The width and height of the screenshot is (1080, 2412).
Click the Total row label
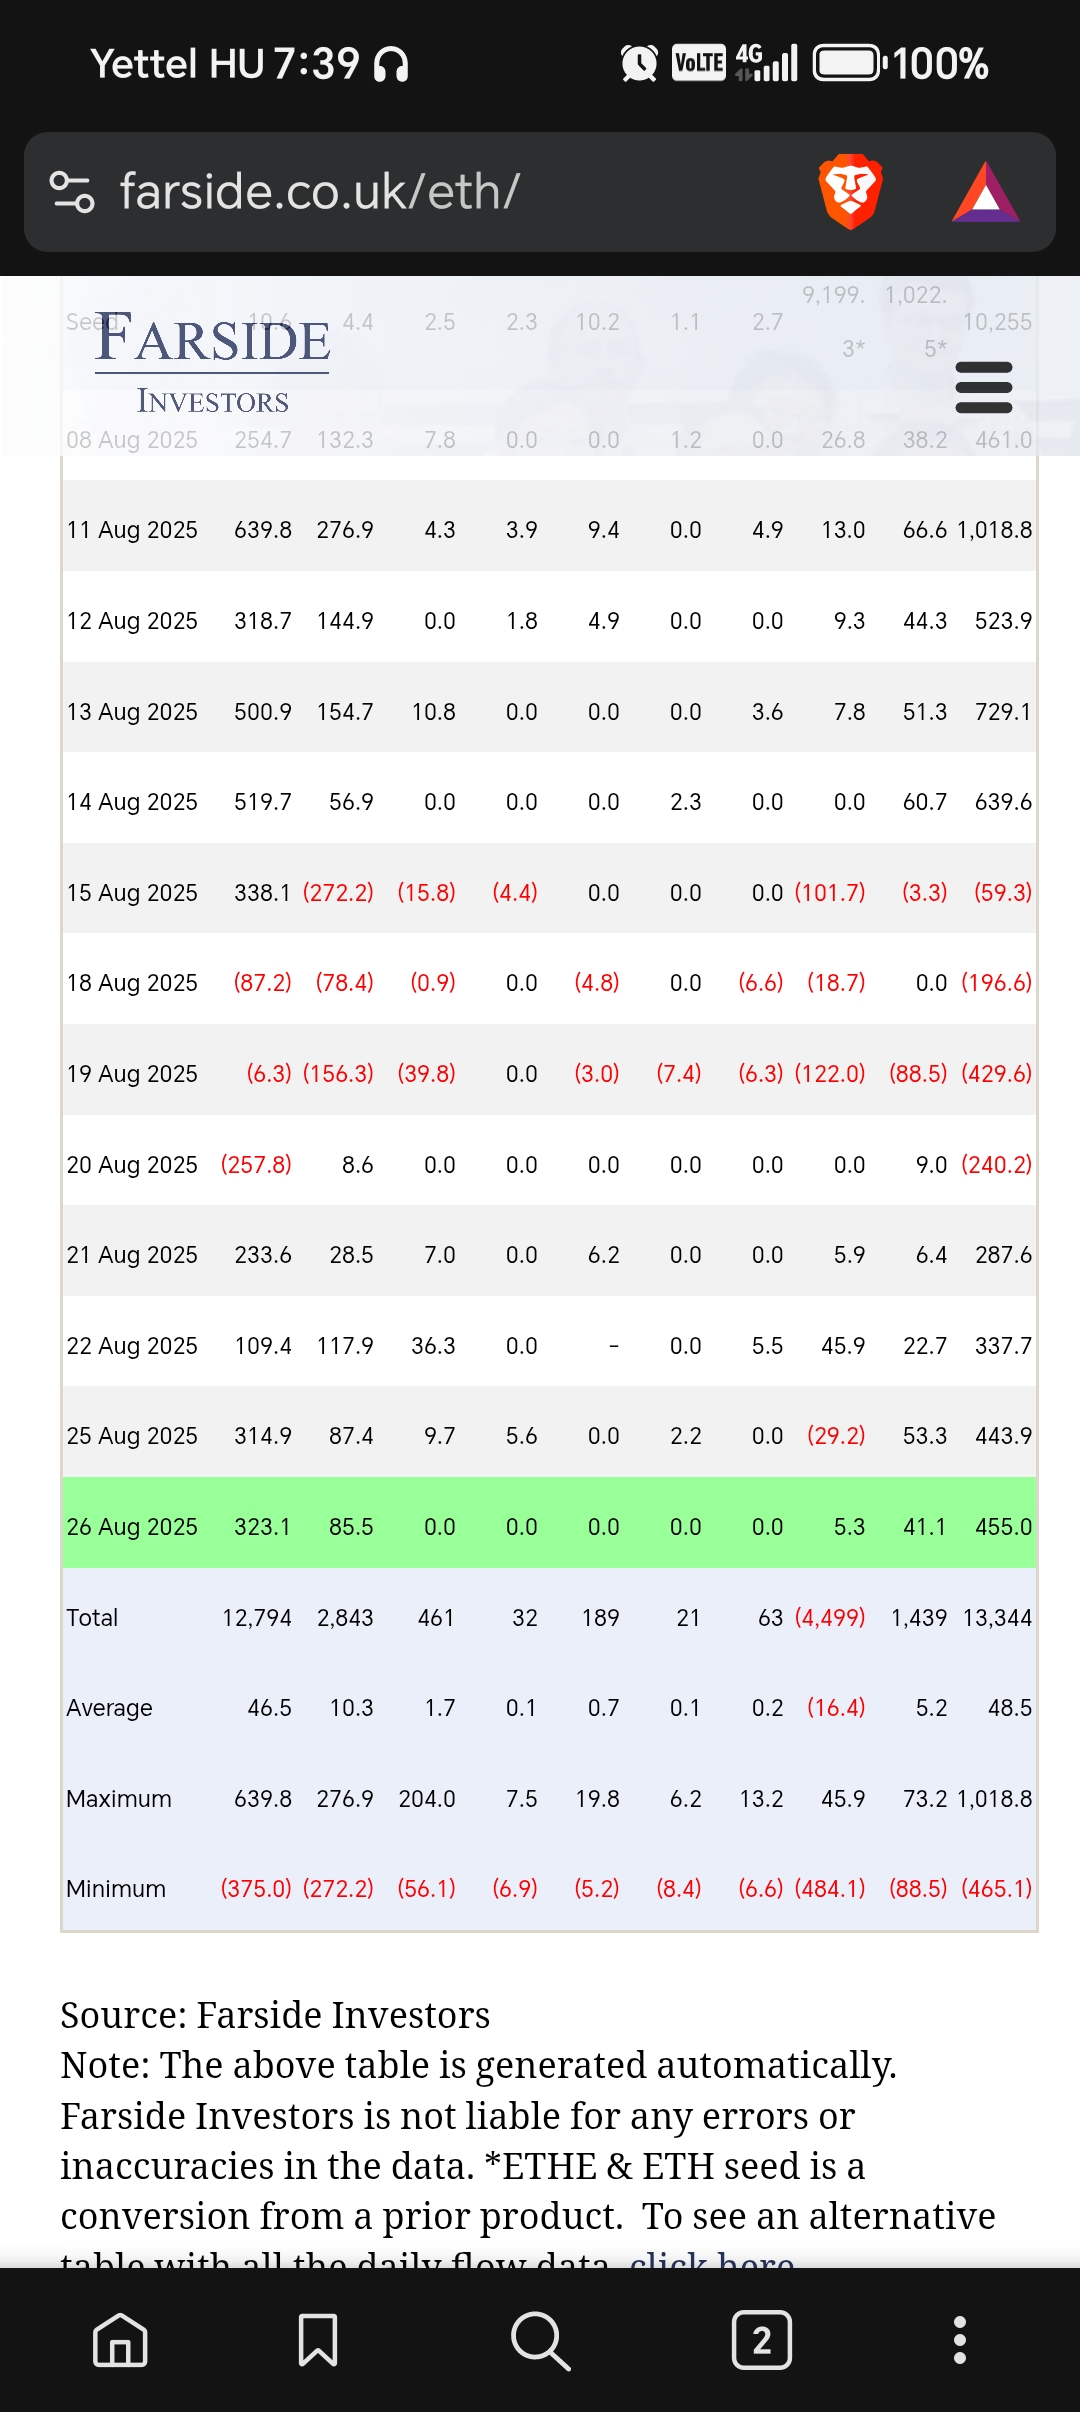click(x=92, y=1618)
